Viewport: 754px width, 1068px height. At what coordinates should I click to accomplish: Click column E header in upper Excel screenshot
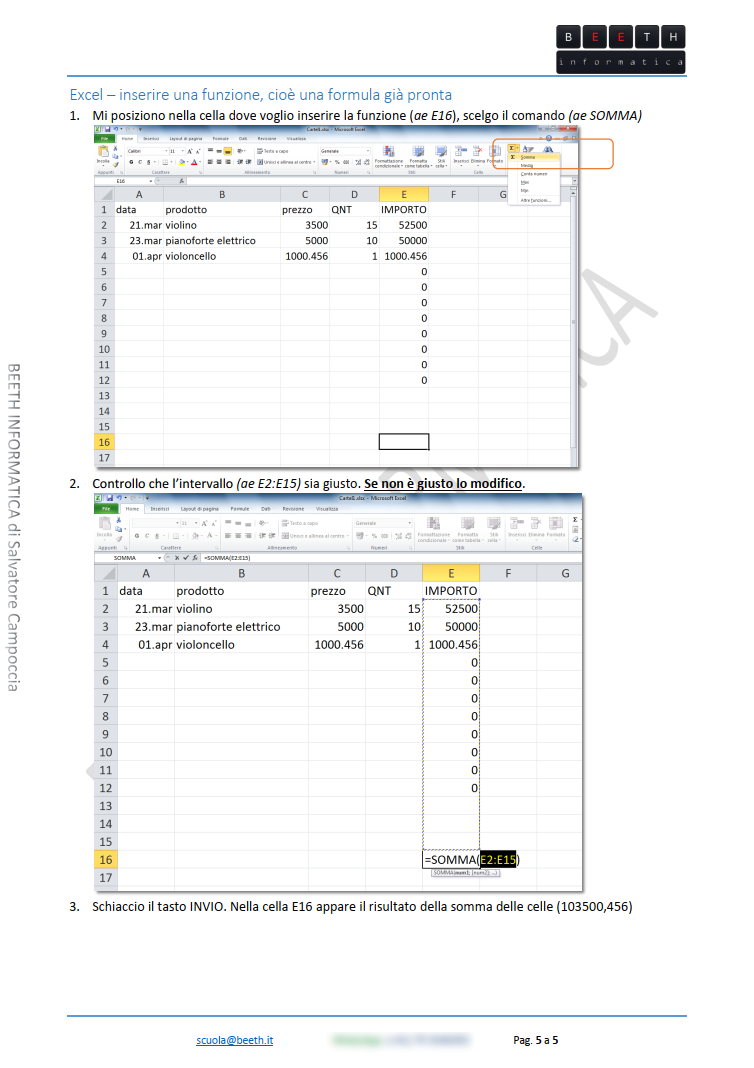pos(404,194)
